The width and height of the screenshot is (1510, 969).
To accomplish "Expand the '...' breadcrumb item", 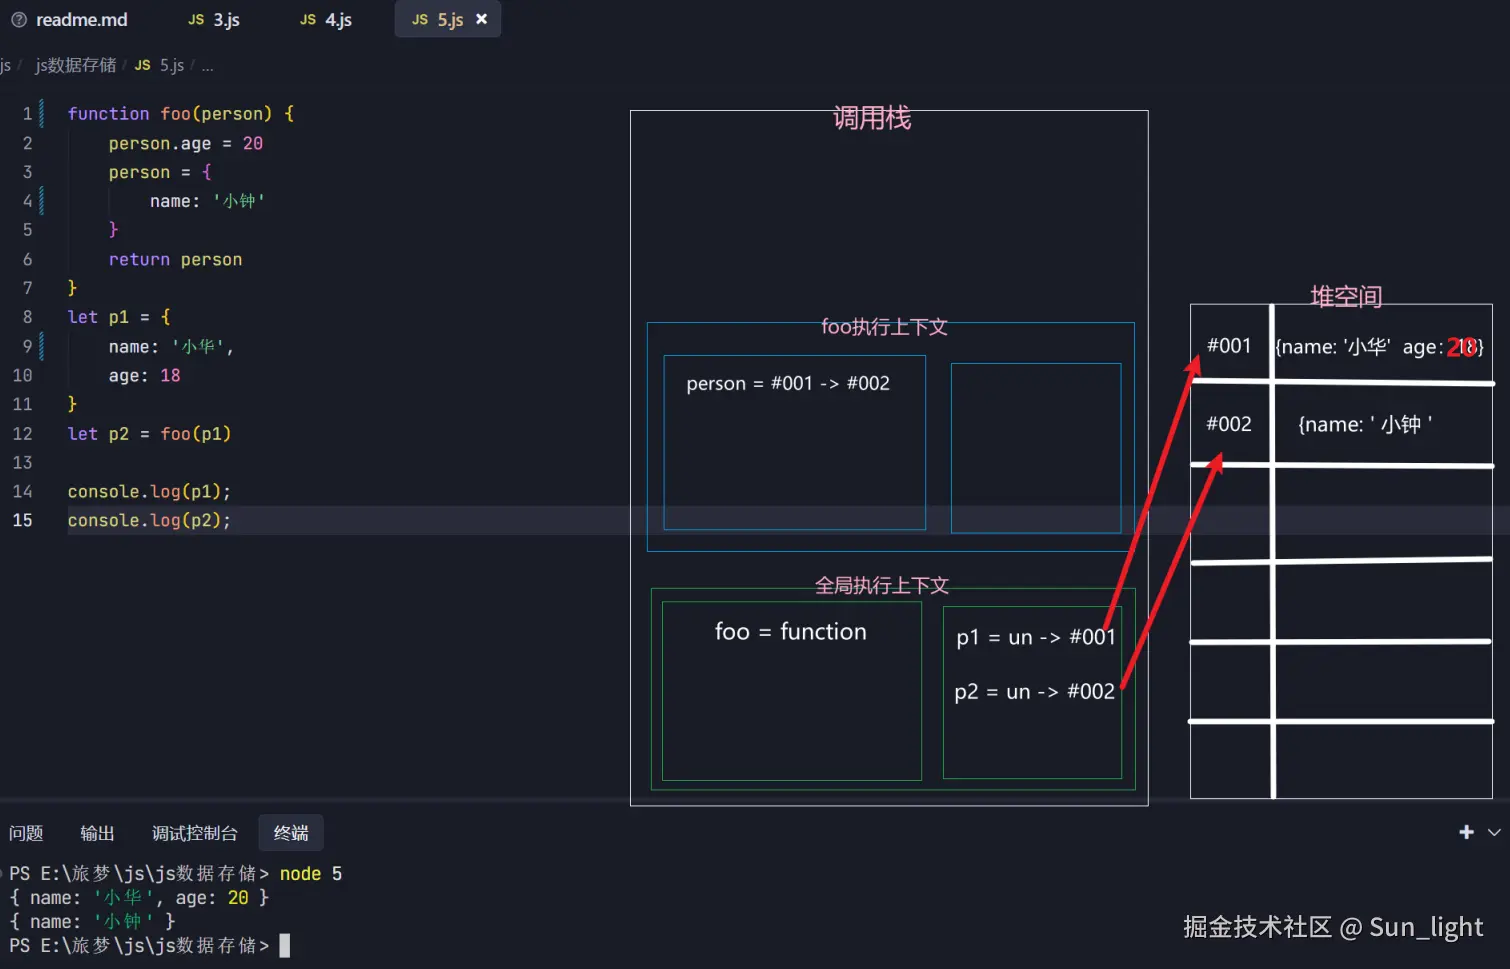I will tap(207, 65).
